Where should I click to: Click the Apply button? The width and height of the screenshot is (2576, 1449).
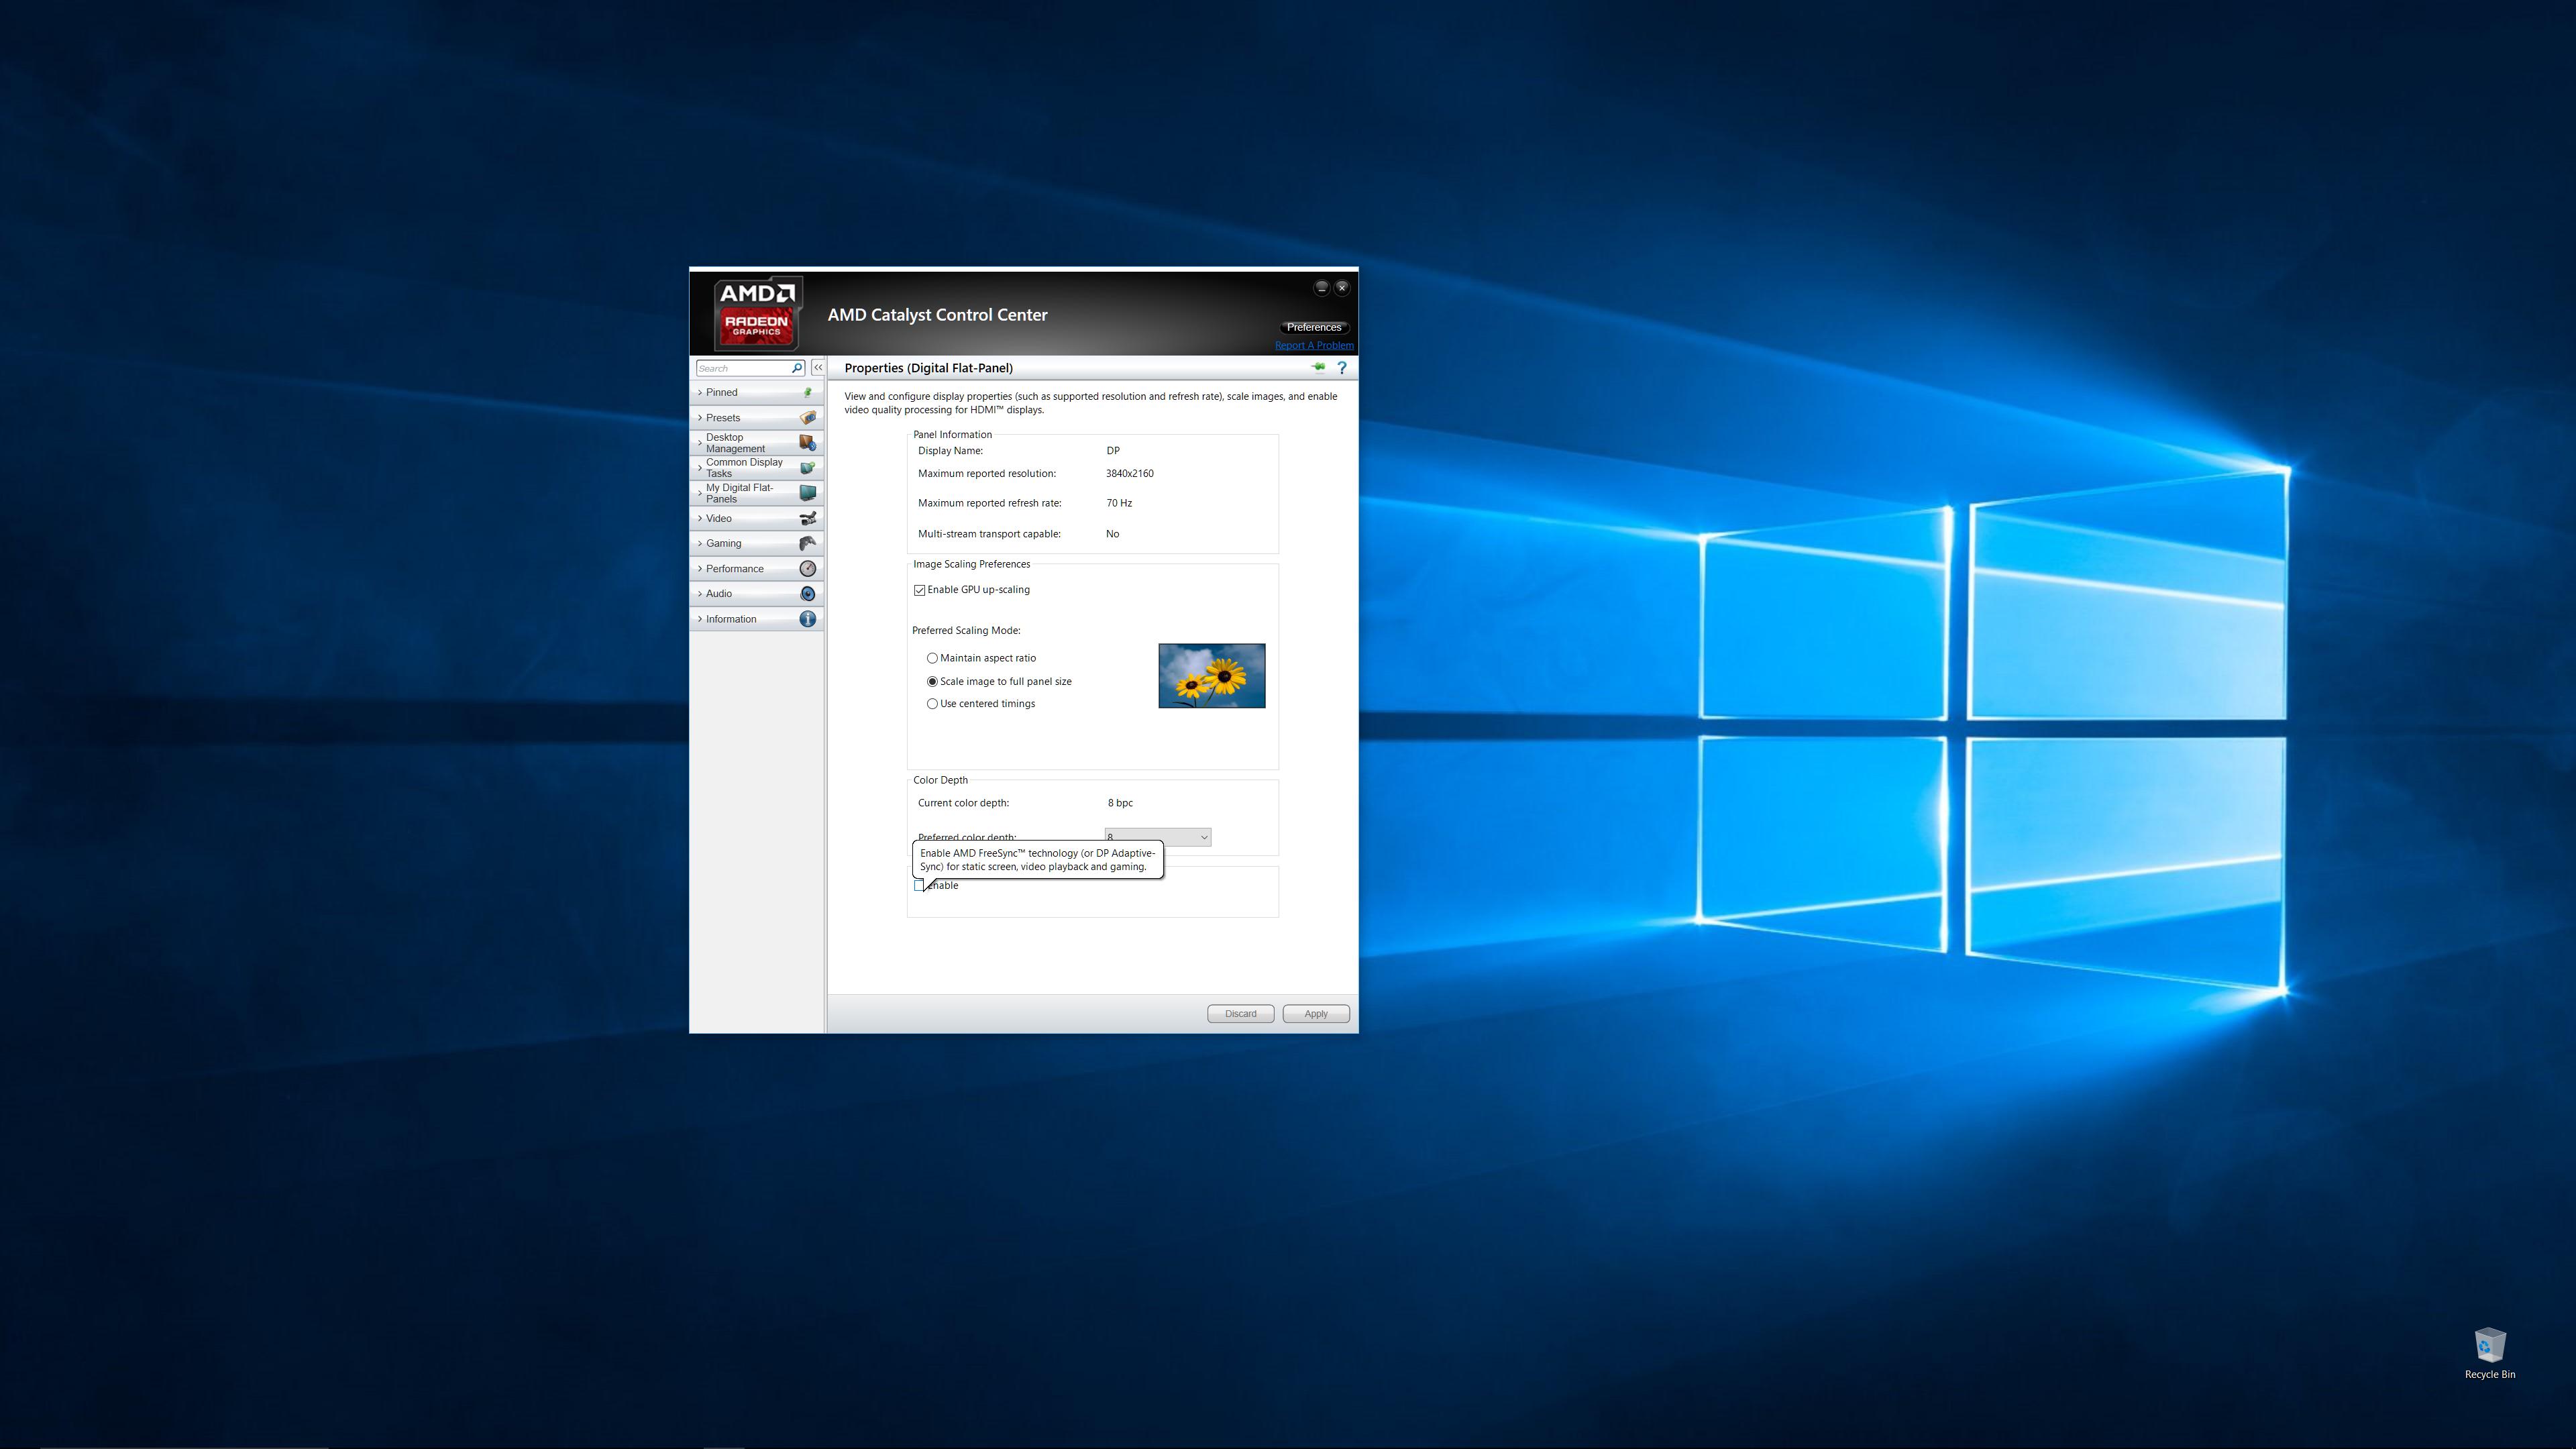point(1316,1014)
